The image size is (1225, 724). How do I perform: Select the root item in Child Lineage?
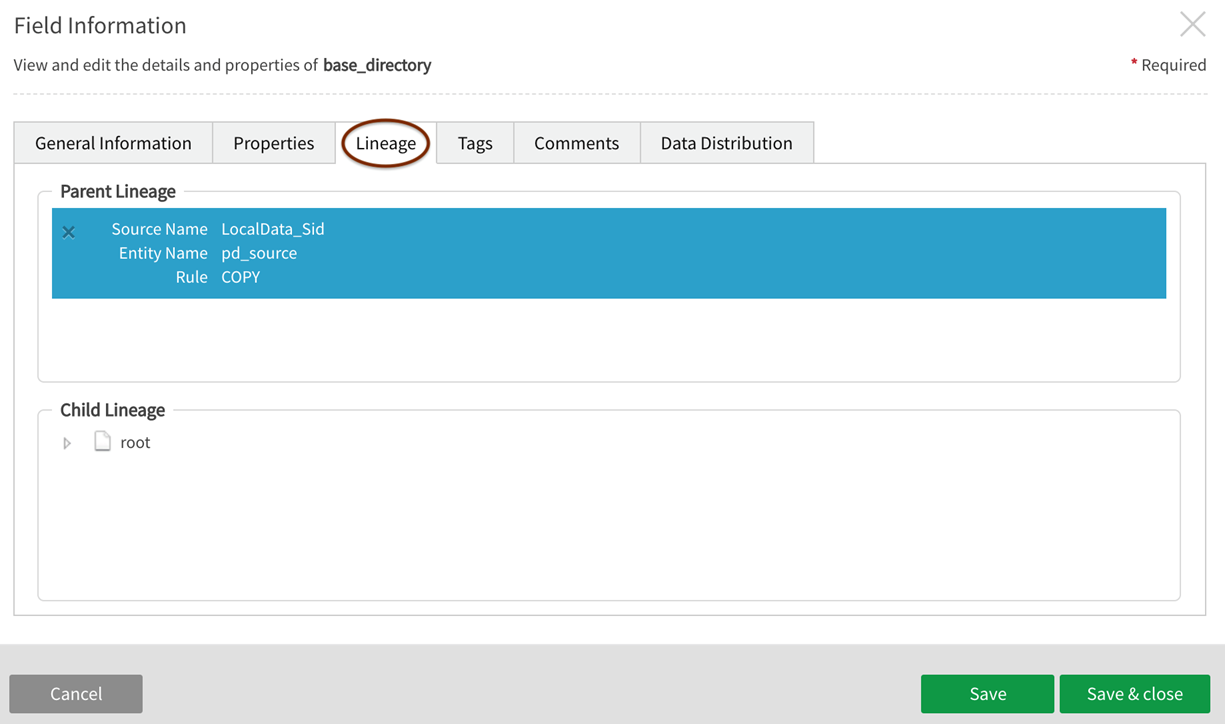point(135,442)
